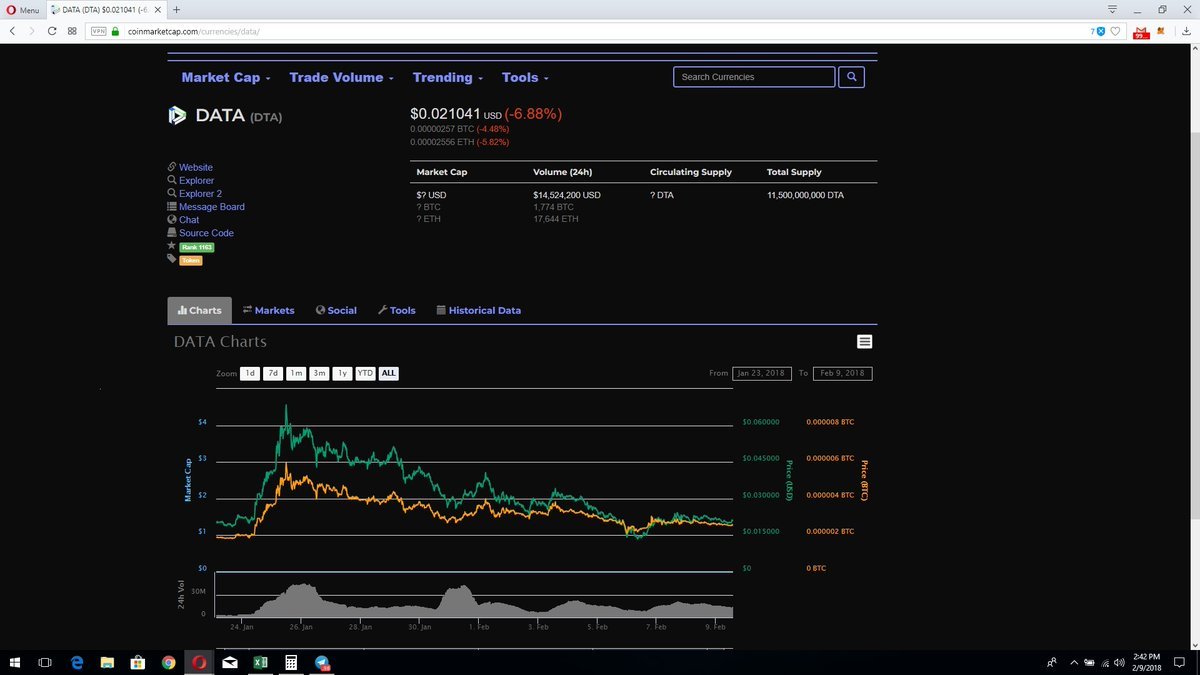Set chart zoom to 7d
Viewport: 1200px width, 675px height.
click(x=273, y=373)
